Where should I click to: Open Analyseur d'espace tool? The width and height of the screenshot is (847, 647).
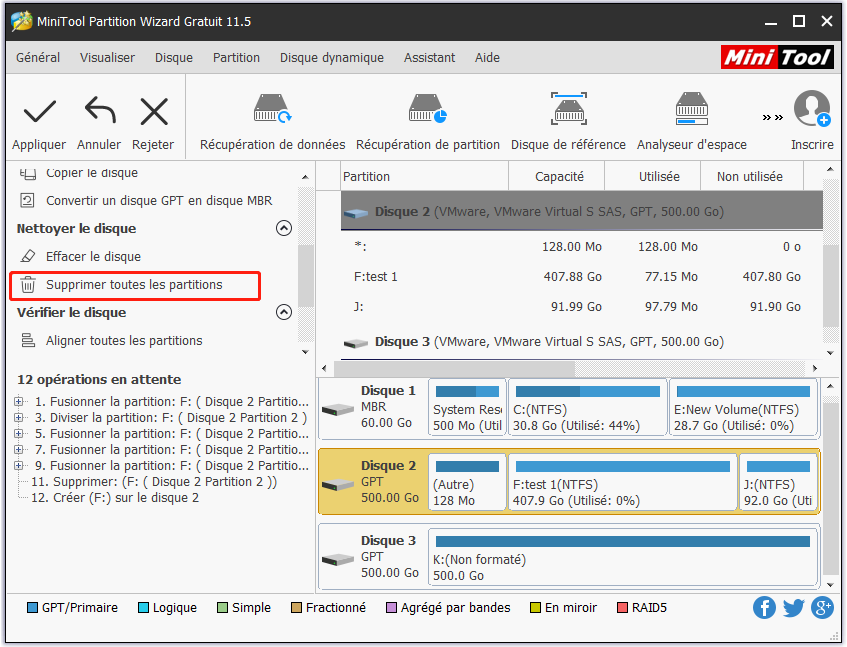pos(691,122)
